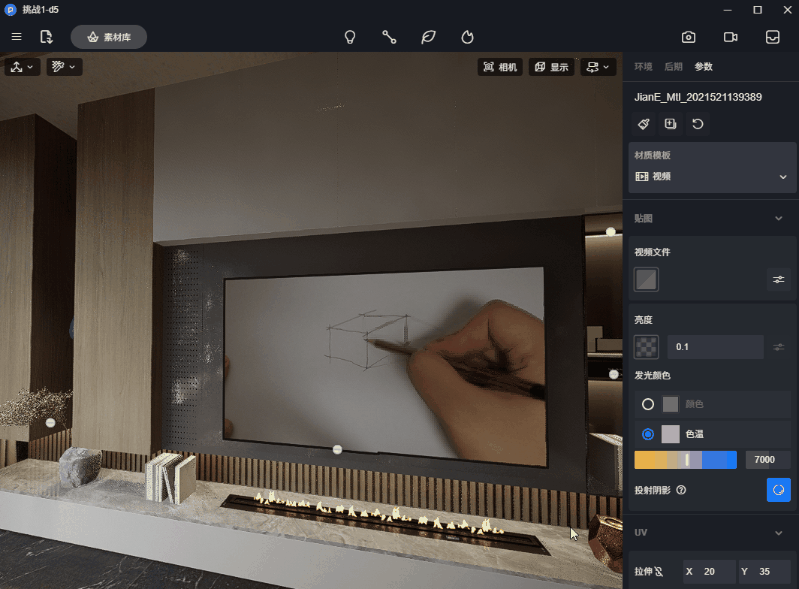Viewport: 799px width, 589px height.
Task: Reset material with the undo arrow icon
Action: (698, 124)
